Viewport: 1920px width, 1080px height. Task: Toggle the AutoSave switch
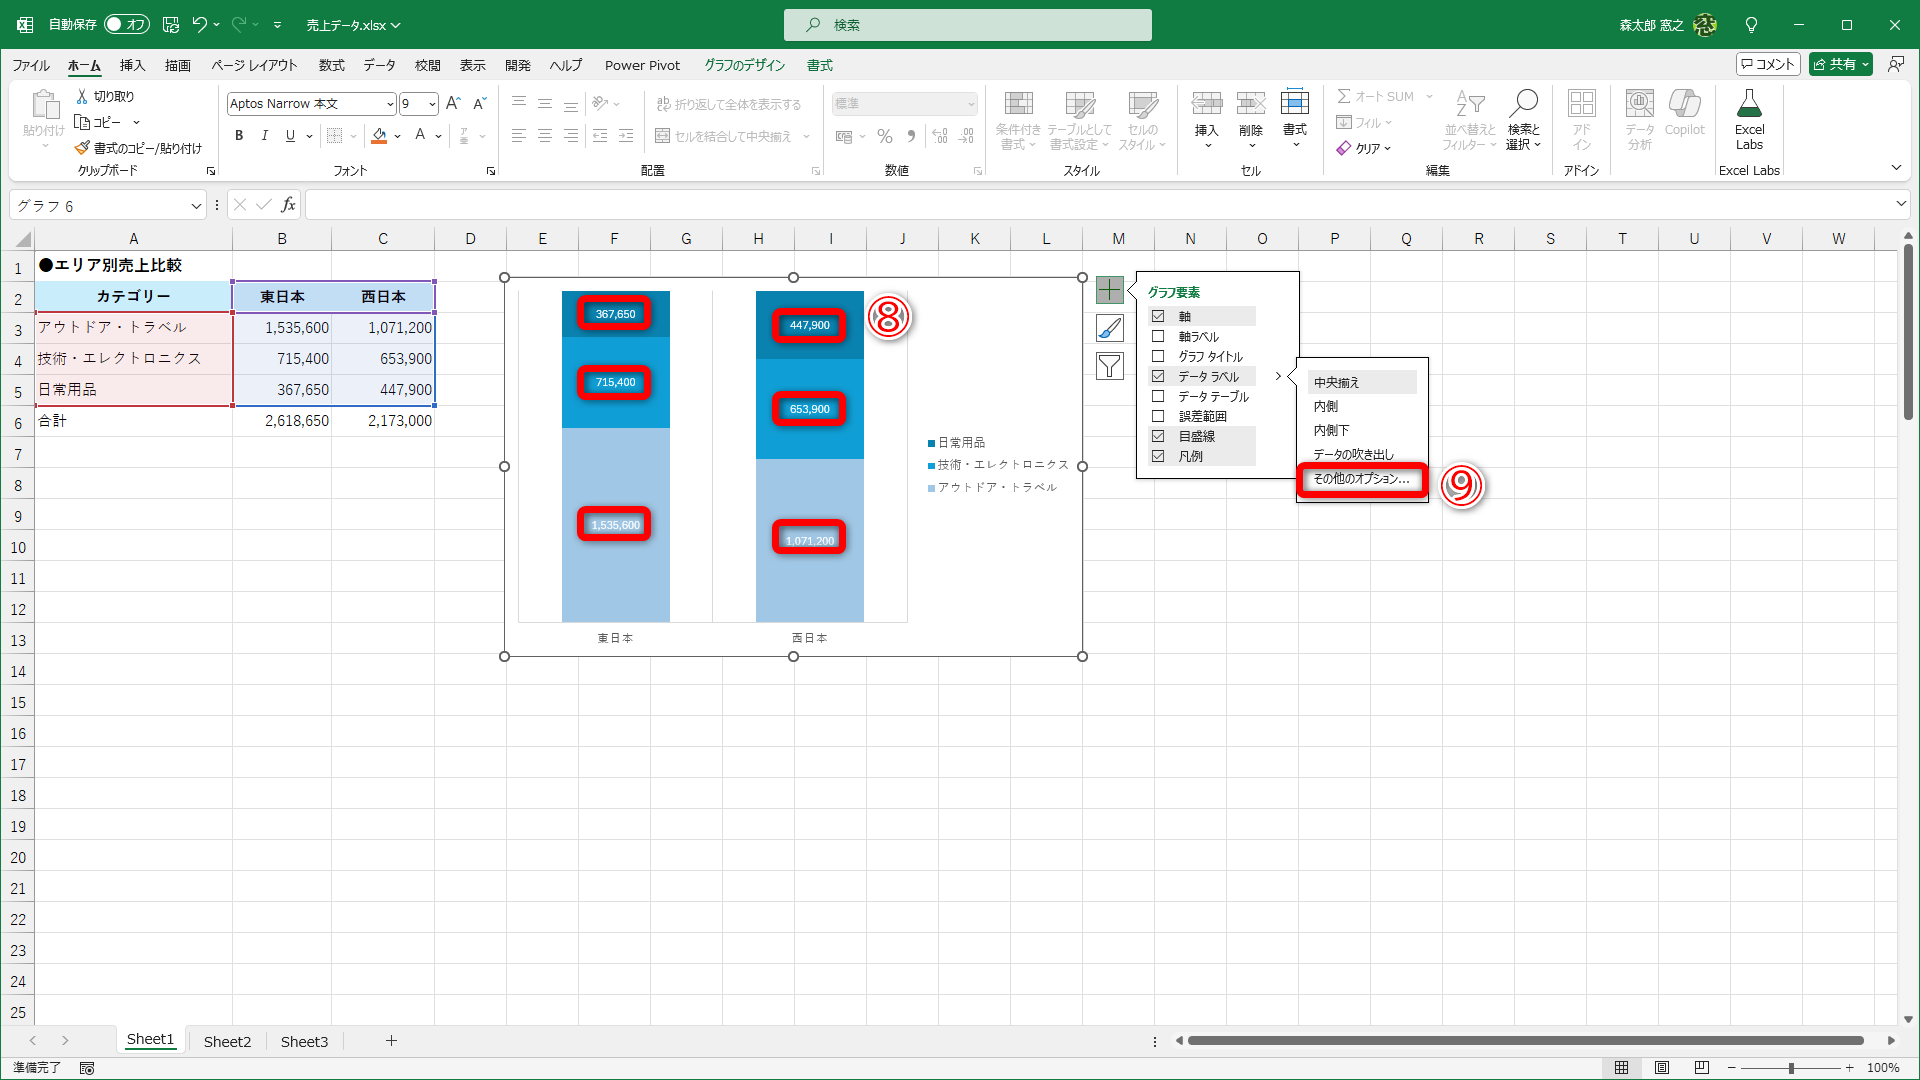click(127, 24)
